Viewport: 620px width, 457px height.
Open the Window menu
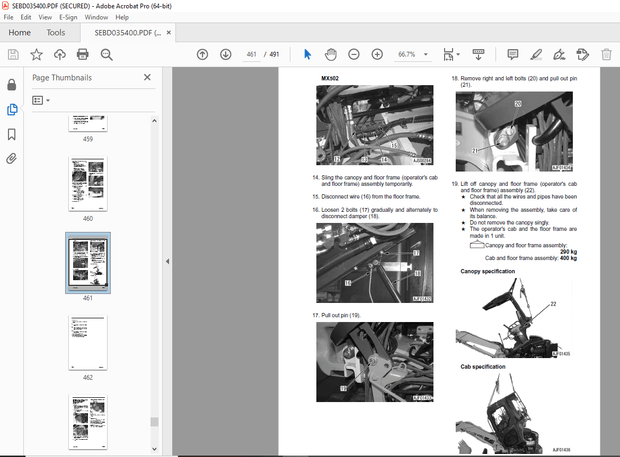[x=96, y=17]
